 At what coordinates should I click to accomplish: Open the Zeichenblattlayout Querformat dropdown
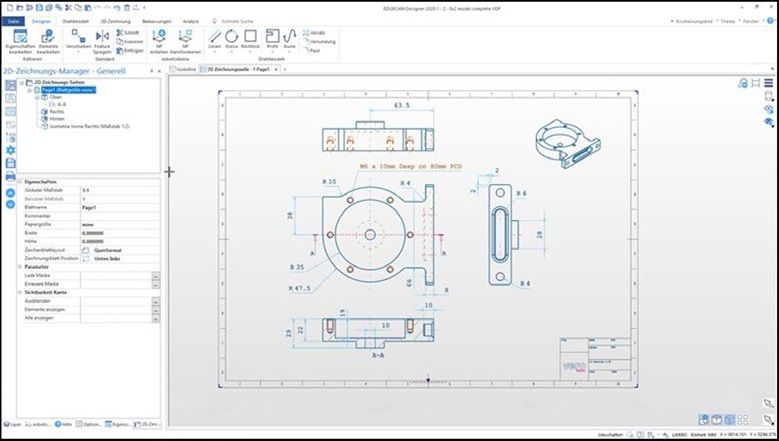coord(120,250)
